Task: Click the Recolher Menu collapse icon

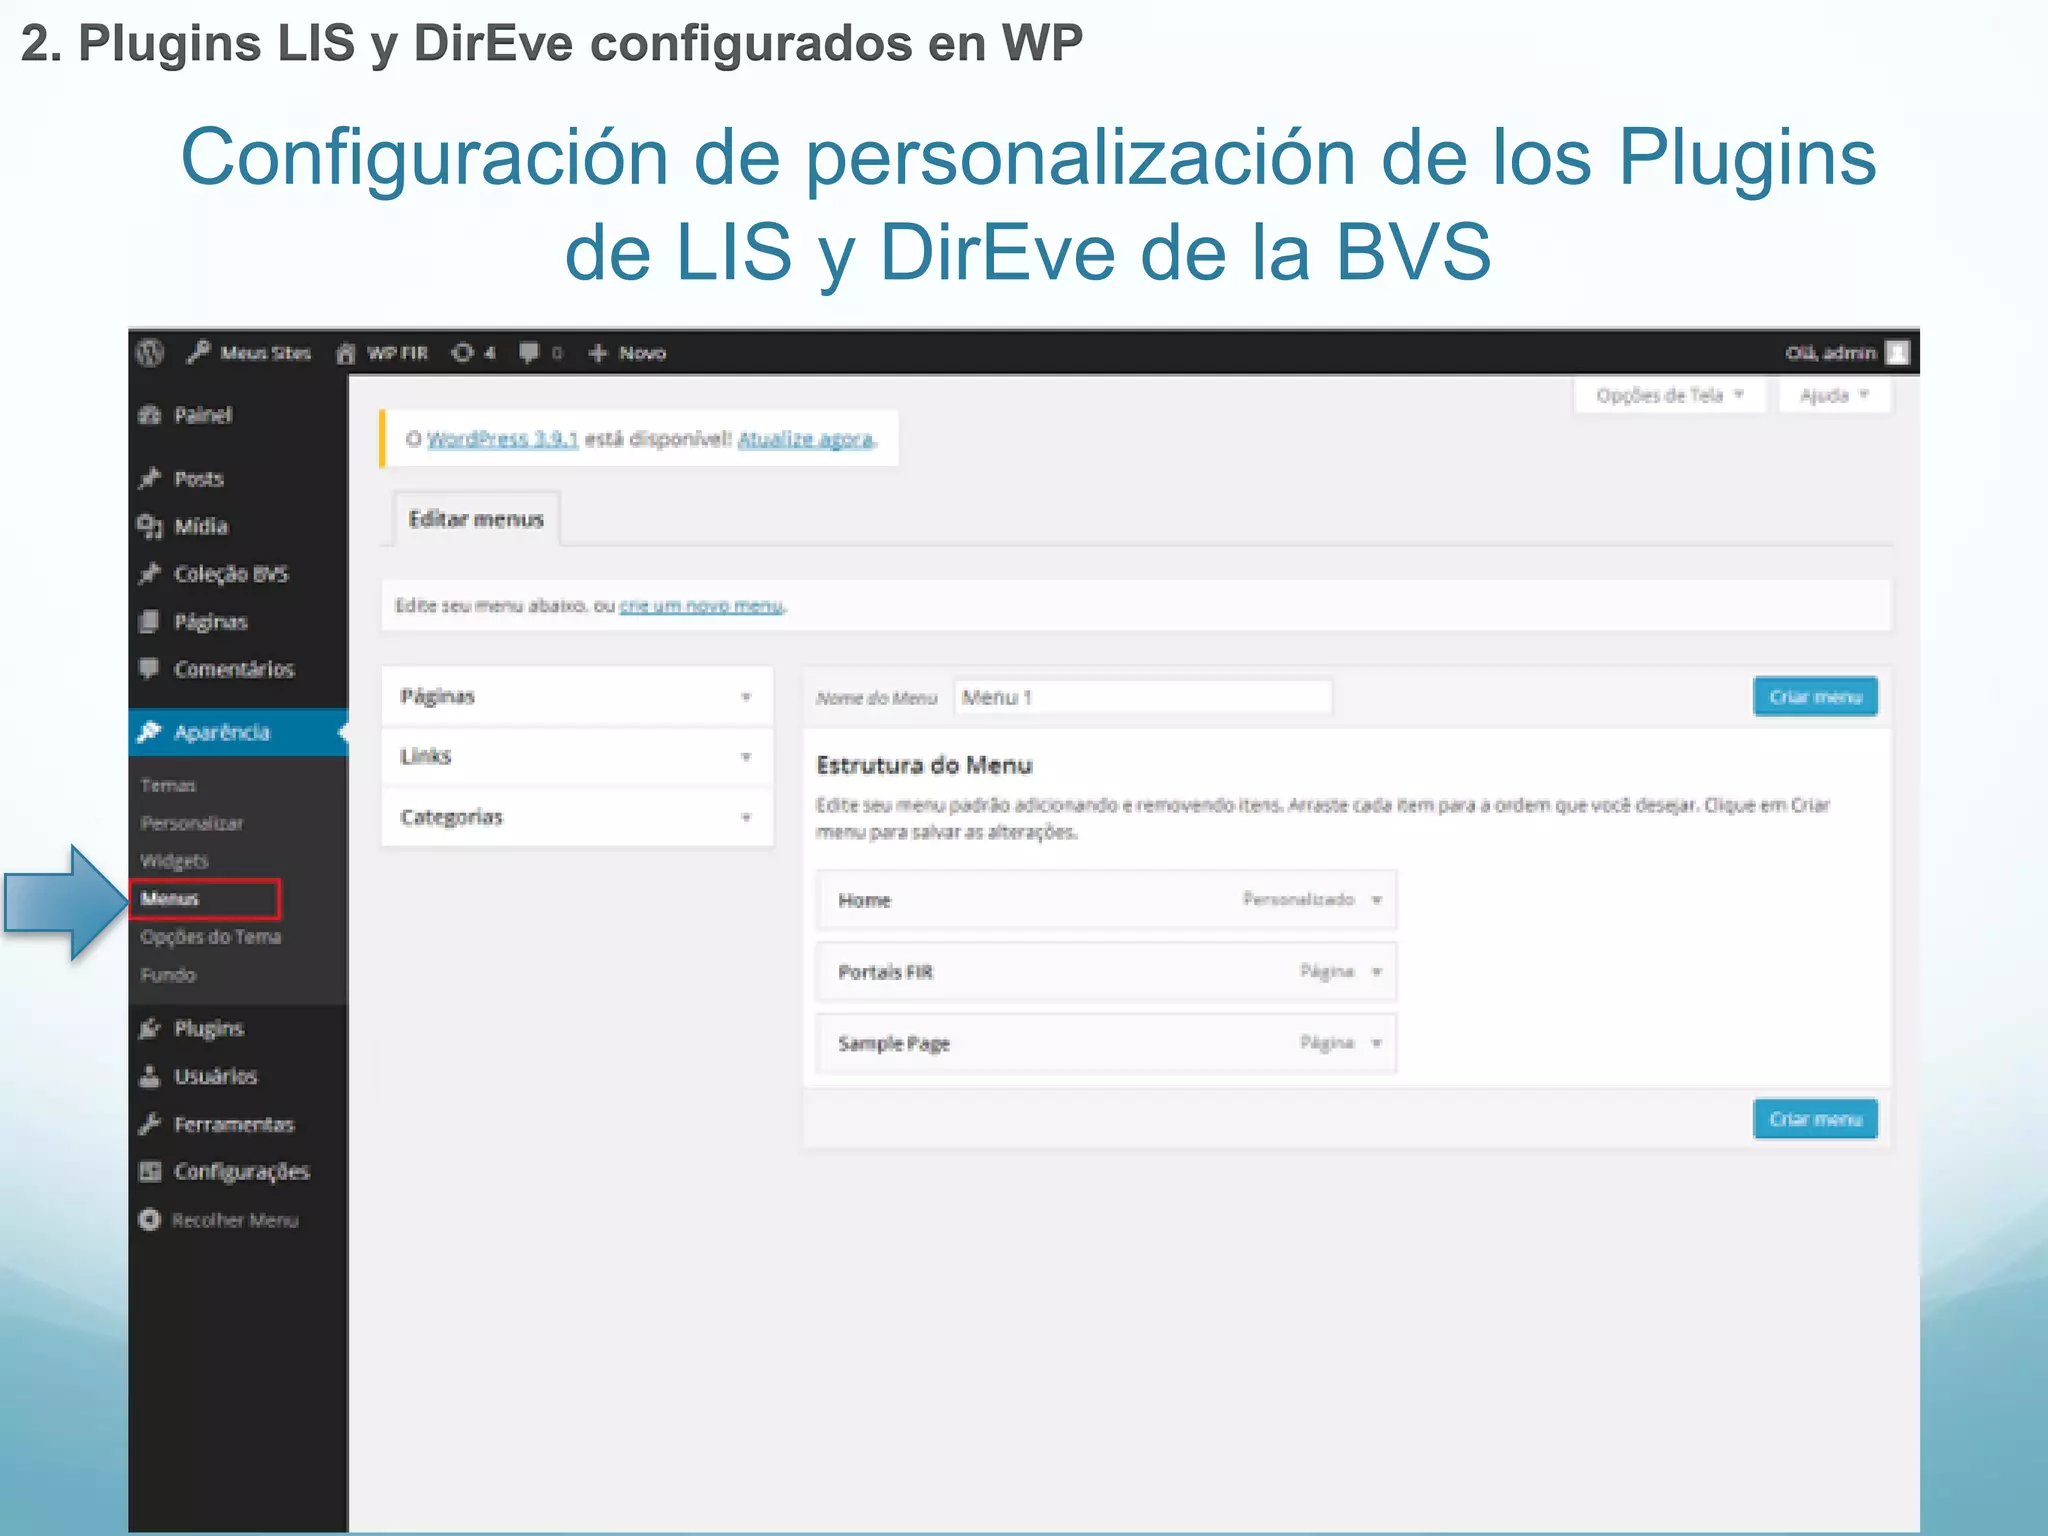Action: (x=150, y=1220)
